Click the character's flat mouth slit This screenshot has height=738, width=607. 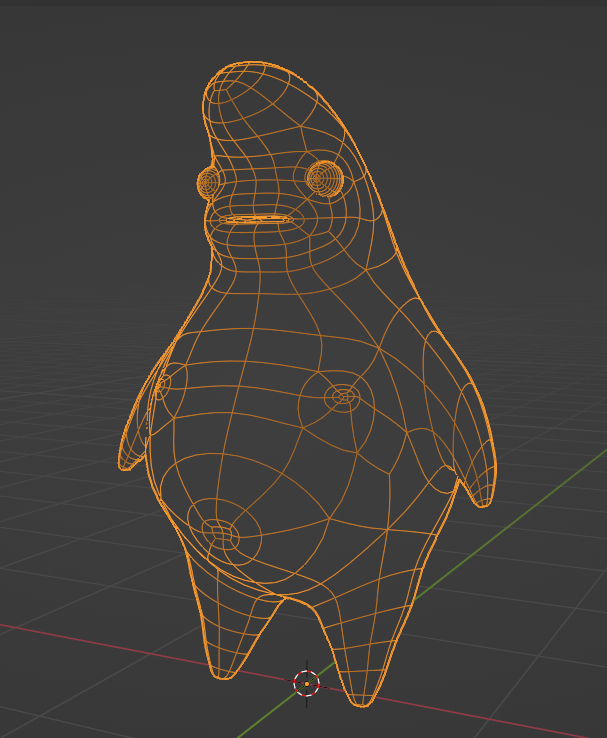(x=256, y=219)
